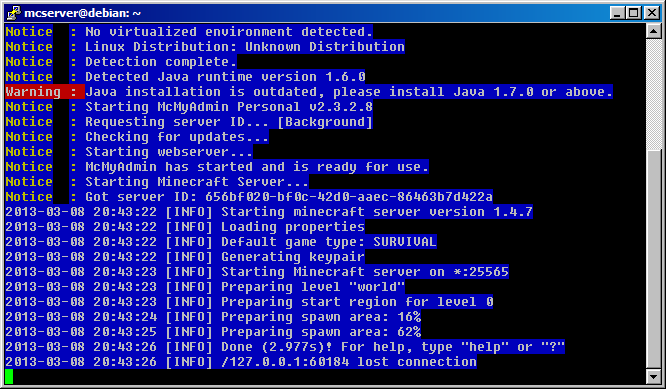The height and width of the screenshot is (390, 666).
Task: Click 'Starting Minecraft server on *:25565' line
Action: click(x=257, y=272)
